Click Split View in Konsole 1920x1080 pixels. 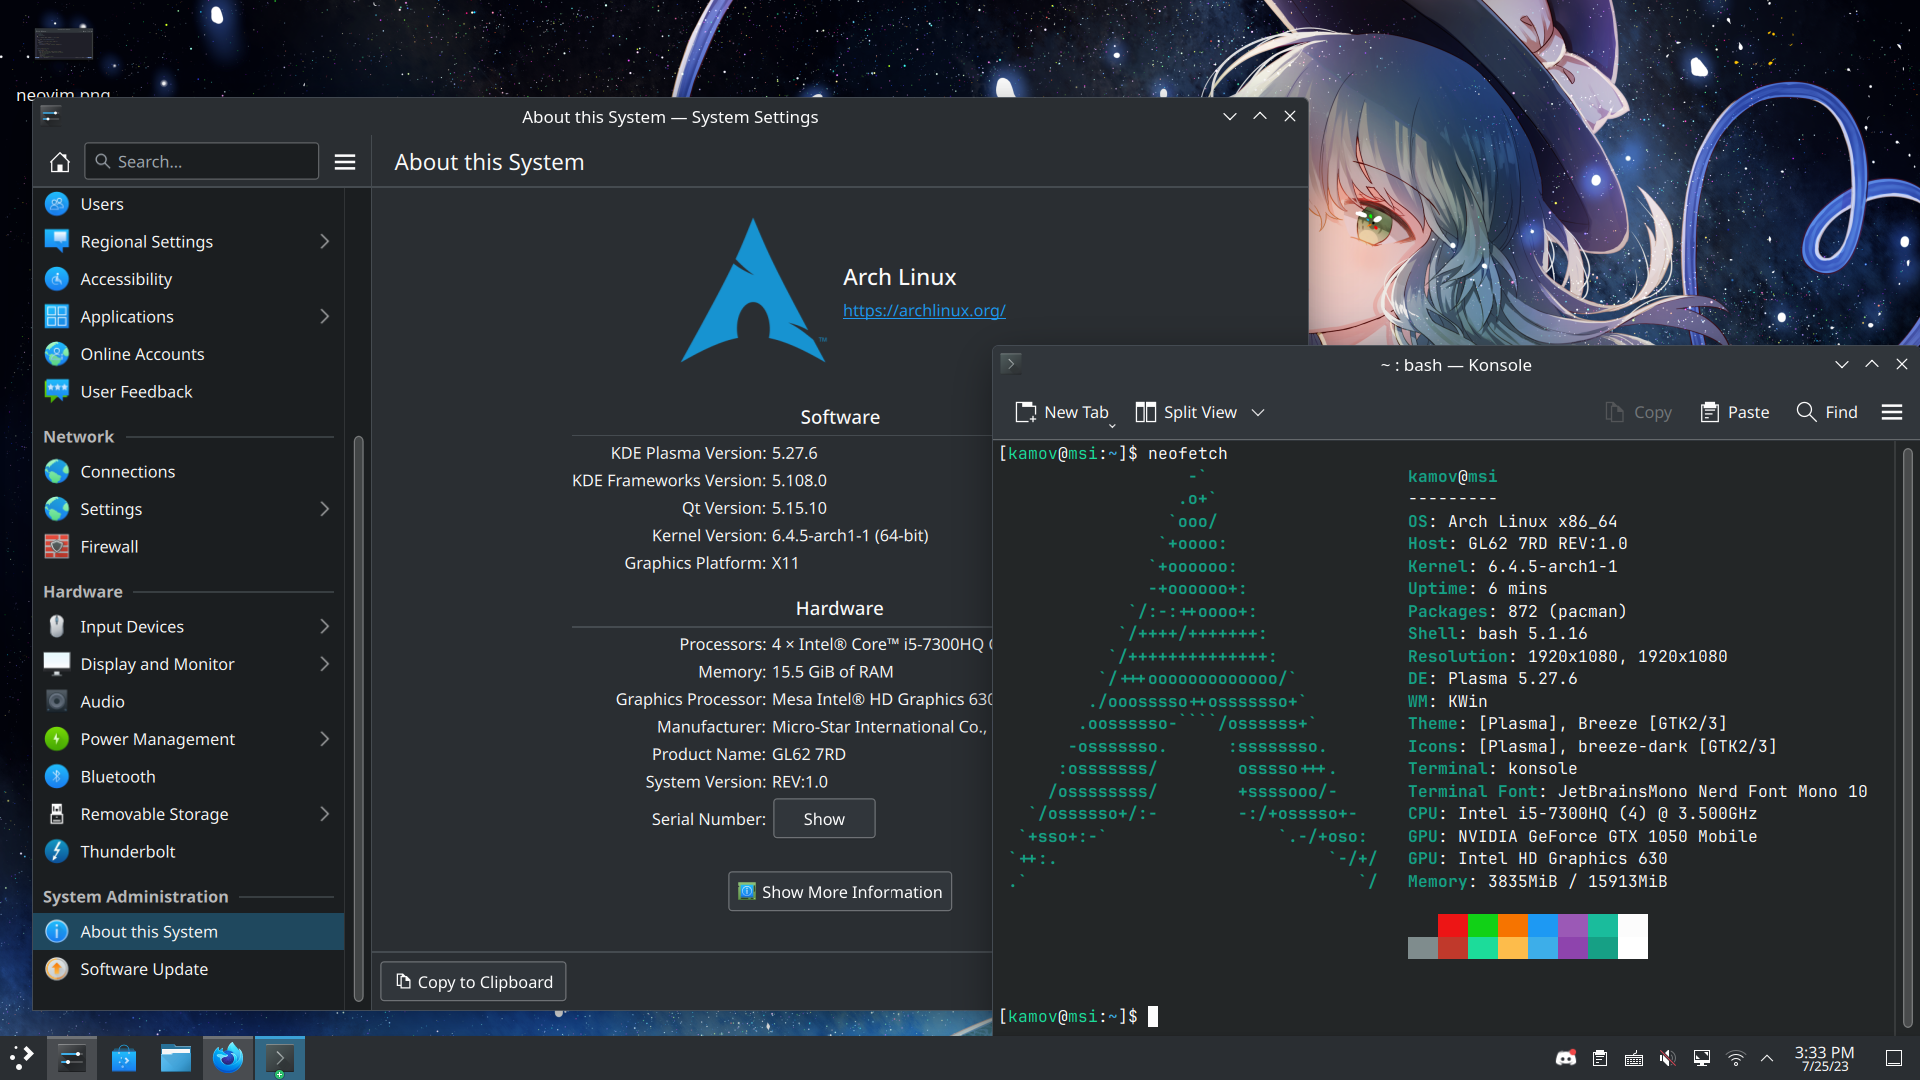[x=1187, y=412]
